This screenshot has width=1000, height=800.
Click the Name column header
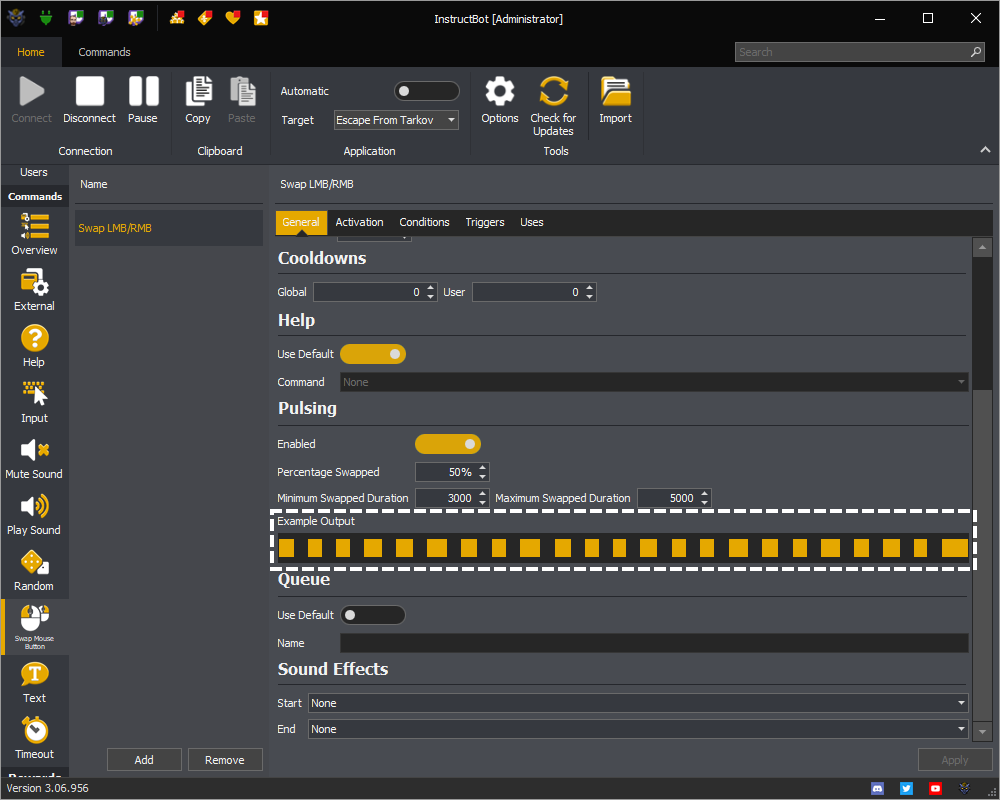click(x=94, y=184)
